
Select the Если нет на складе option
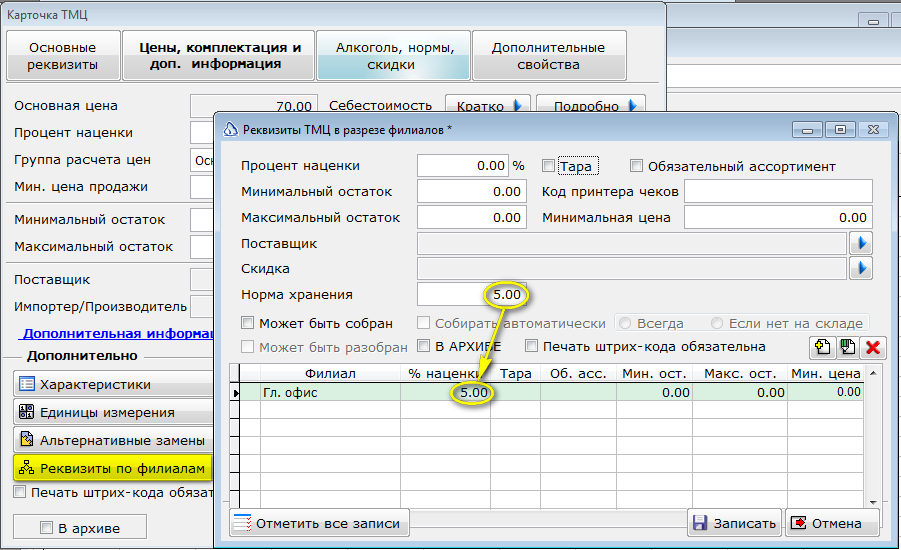click(x=717, y=323)
